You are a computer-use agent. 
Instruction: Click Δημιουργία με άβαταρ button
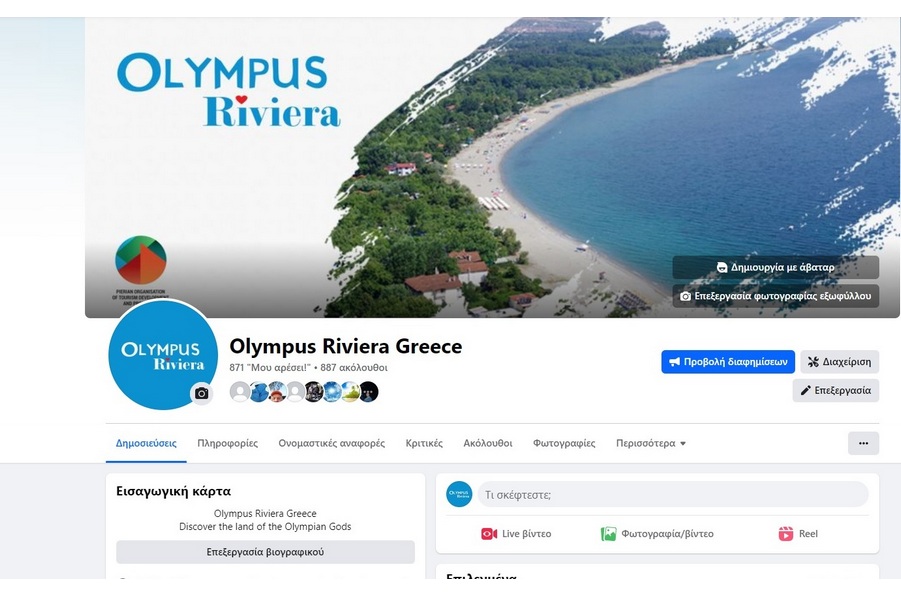tap(776, 267)
